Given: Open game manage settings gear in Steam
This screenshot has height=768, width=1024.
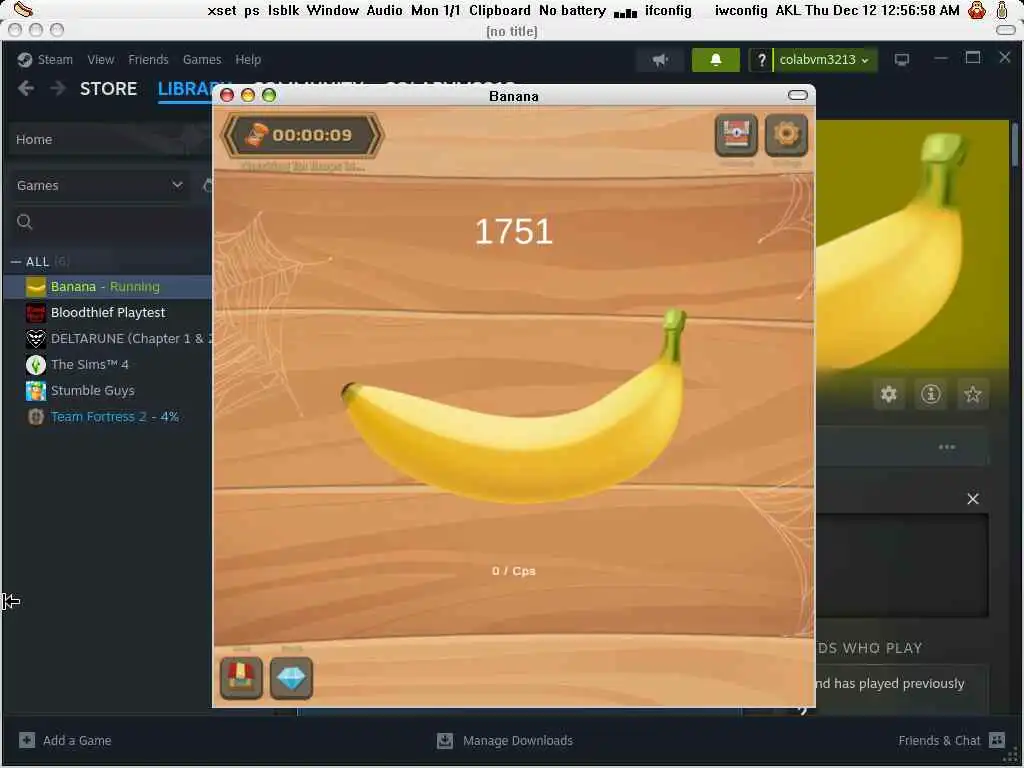Looking at the screenshot, I should [x=889, y=394].
